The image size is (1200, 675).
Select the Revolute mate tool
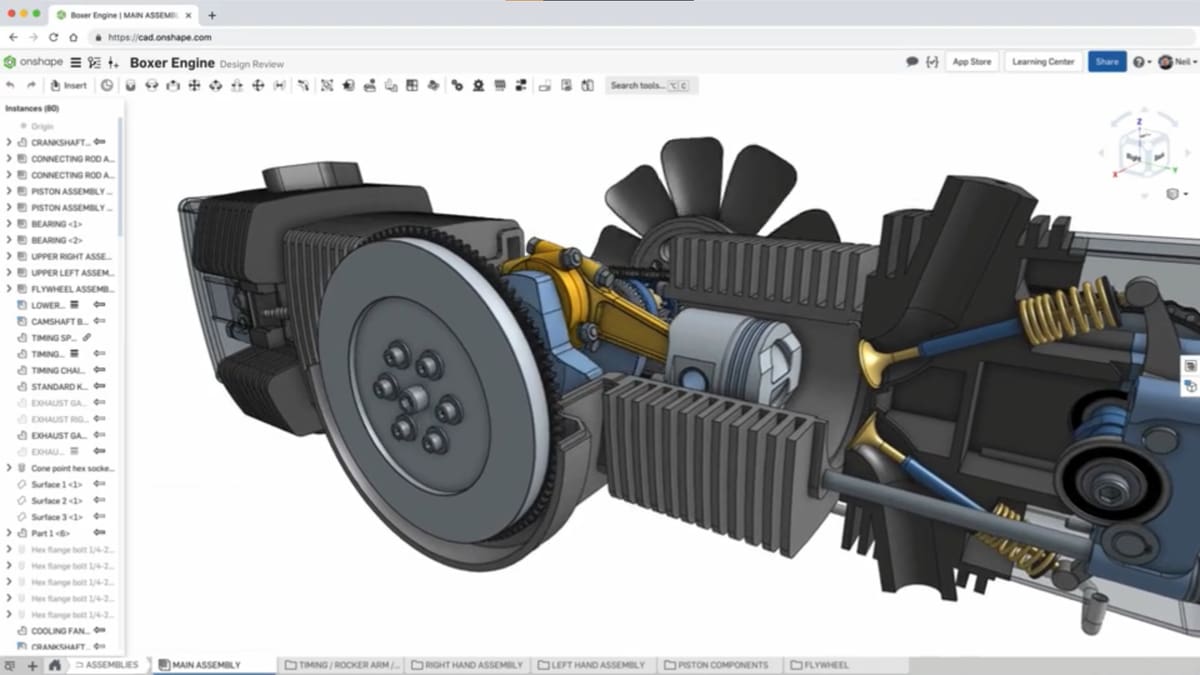point(152,86)
